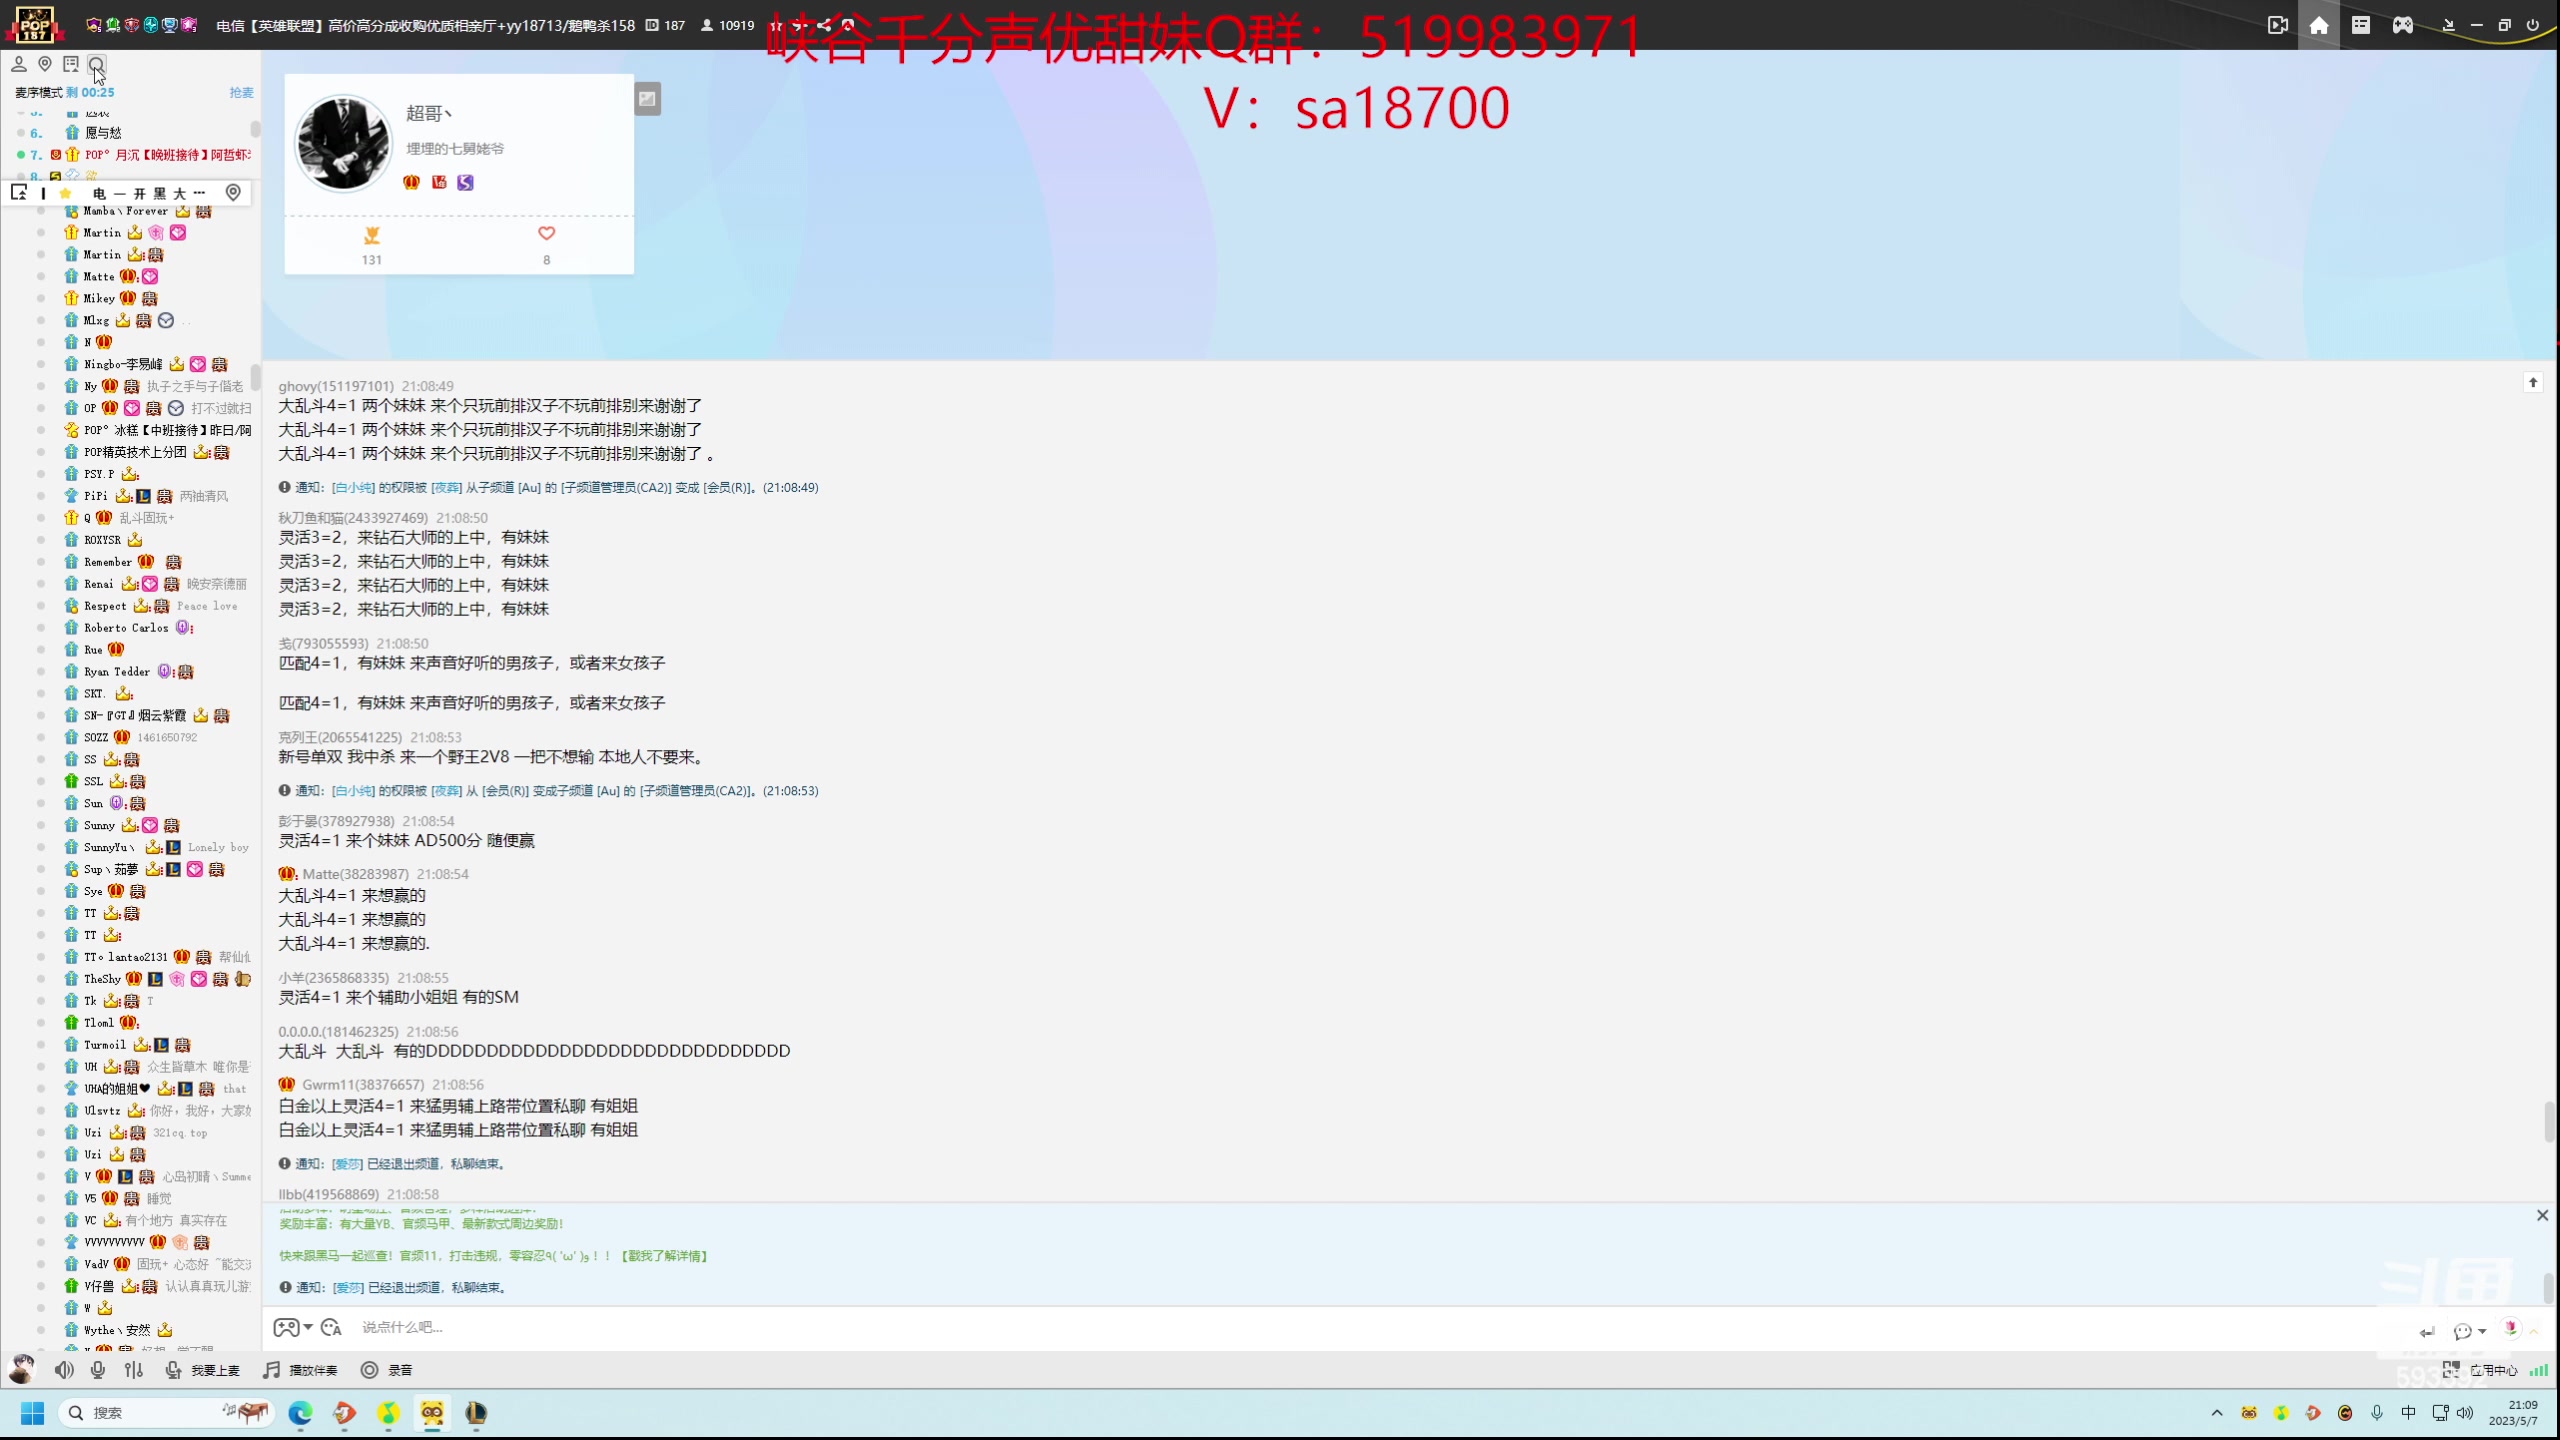Open the video icon in title bar
The width and height of the screenshot is (2560, 1440).
[x=2277, y=25]
